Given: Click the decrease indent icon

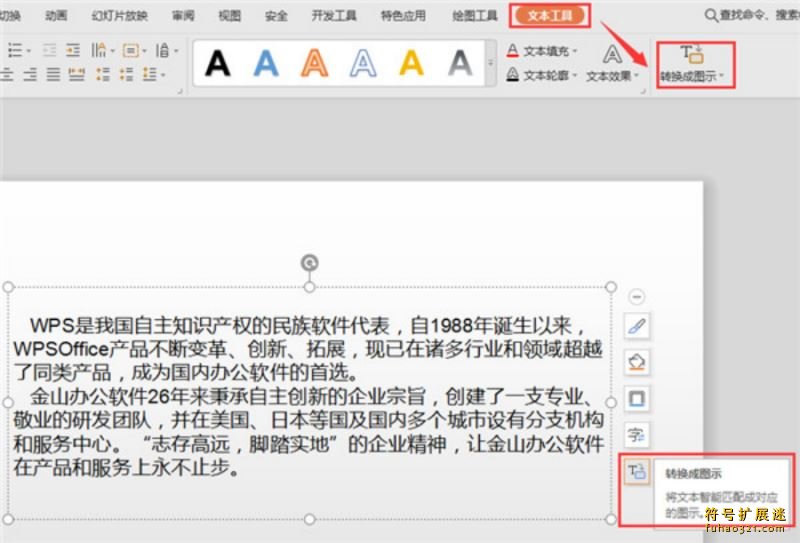Looking at the screenshot, I should pyautogui.click(x=49, y=50).
